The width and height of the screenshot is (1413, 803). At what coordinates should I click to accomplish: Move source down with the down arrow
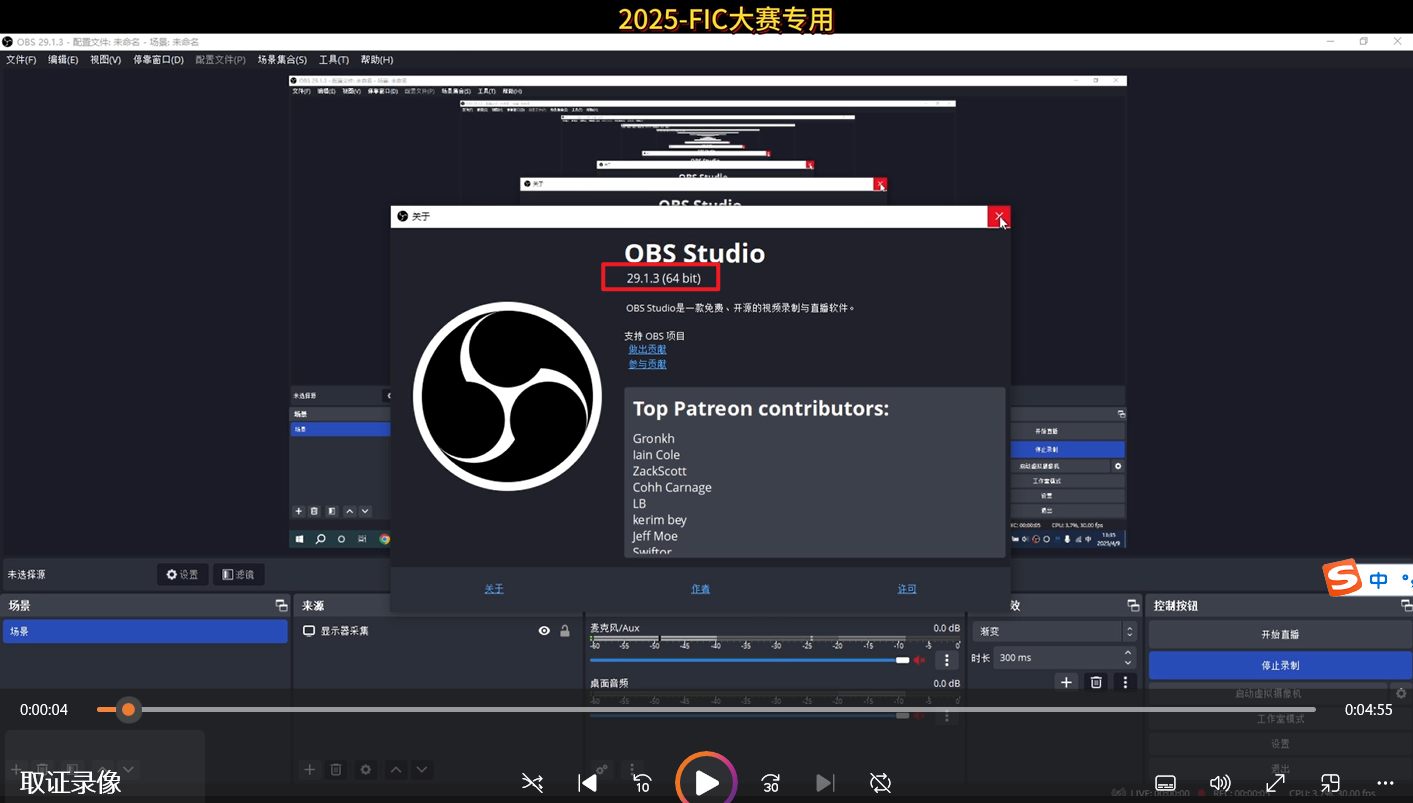422,769
